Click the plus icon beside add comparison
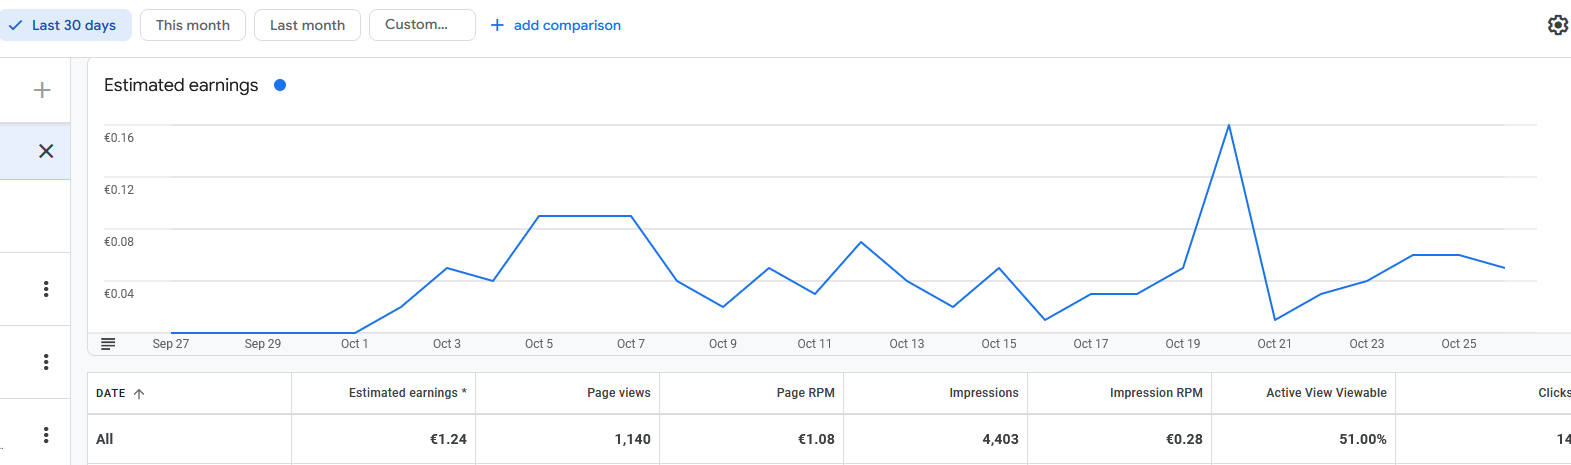This screenshot has width=1571, height=465. [497, 25]
